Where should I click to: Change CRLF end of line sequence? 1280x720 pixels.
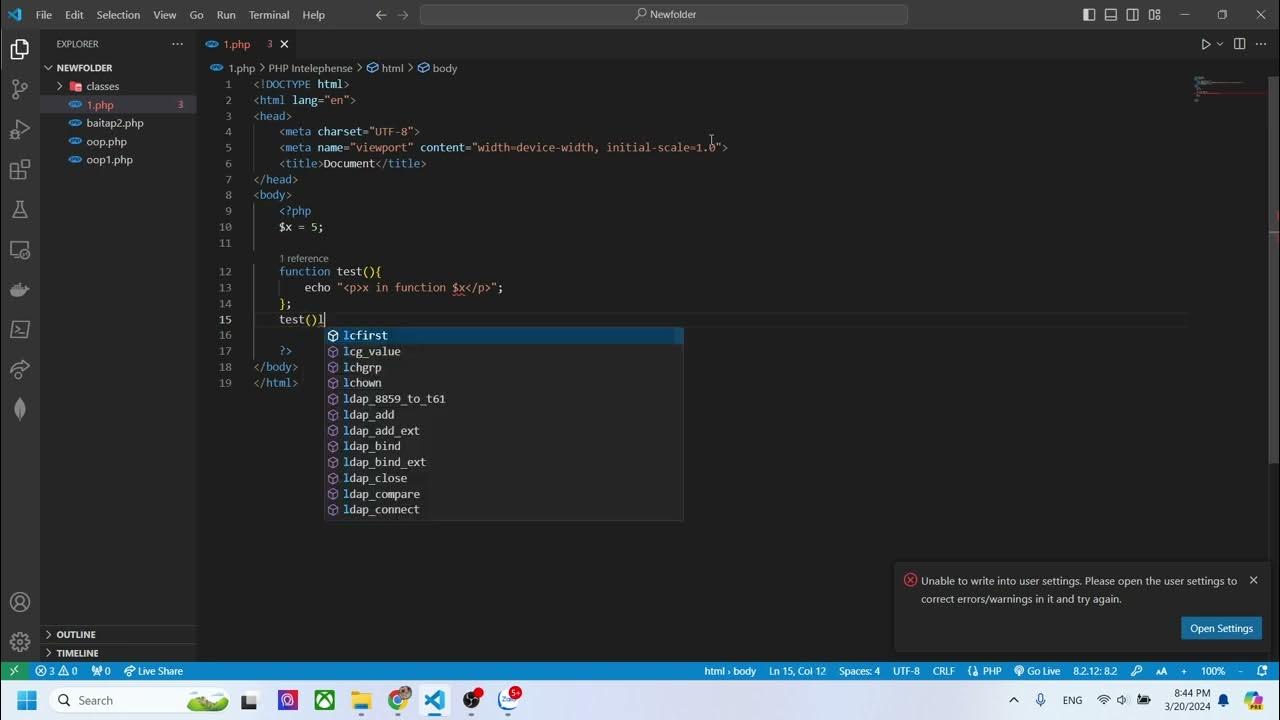point(943,671)
